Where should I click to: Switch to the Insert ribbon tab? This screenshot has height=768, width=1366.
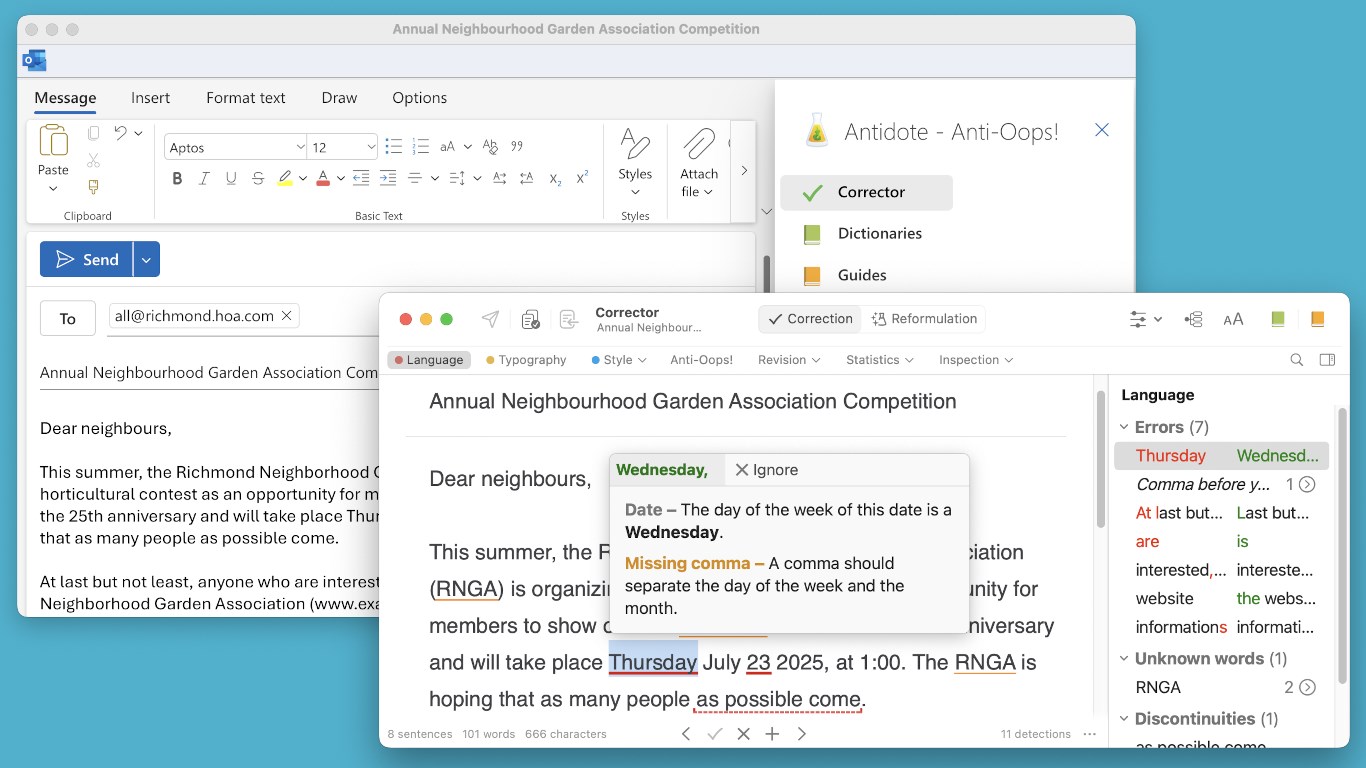[x=150, y=98]
